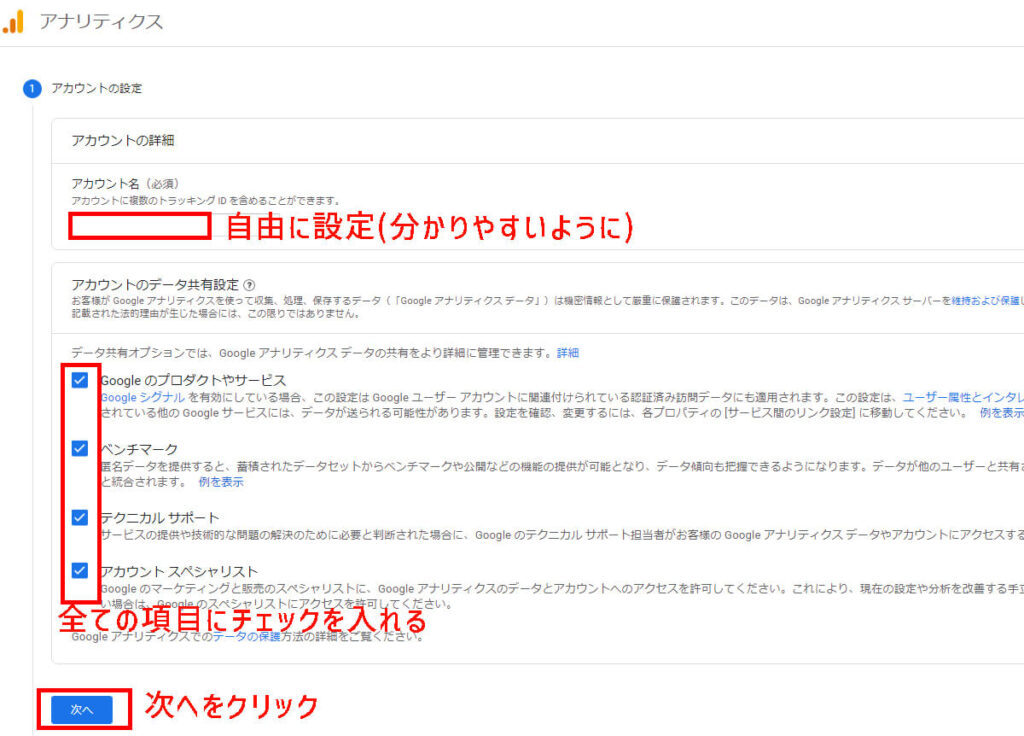Open the 例を表示 link under ベンチマーク
The width and height of the screenshot is (1024, 736).
click(x=221, y=482)
